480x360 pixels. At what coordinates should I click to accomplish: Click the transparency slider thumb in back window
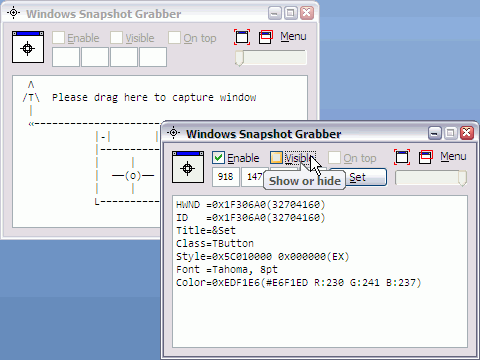tap(239, 58)
